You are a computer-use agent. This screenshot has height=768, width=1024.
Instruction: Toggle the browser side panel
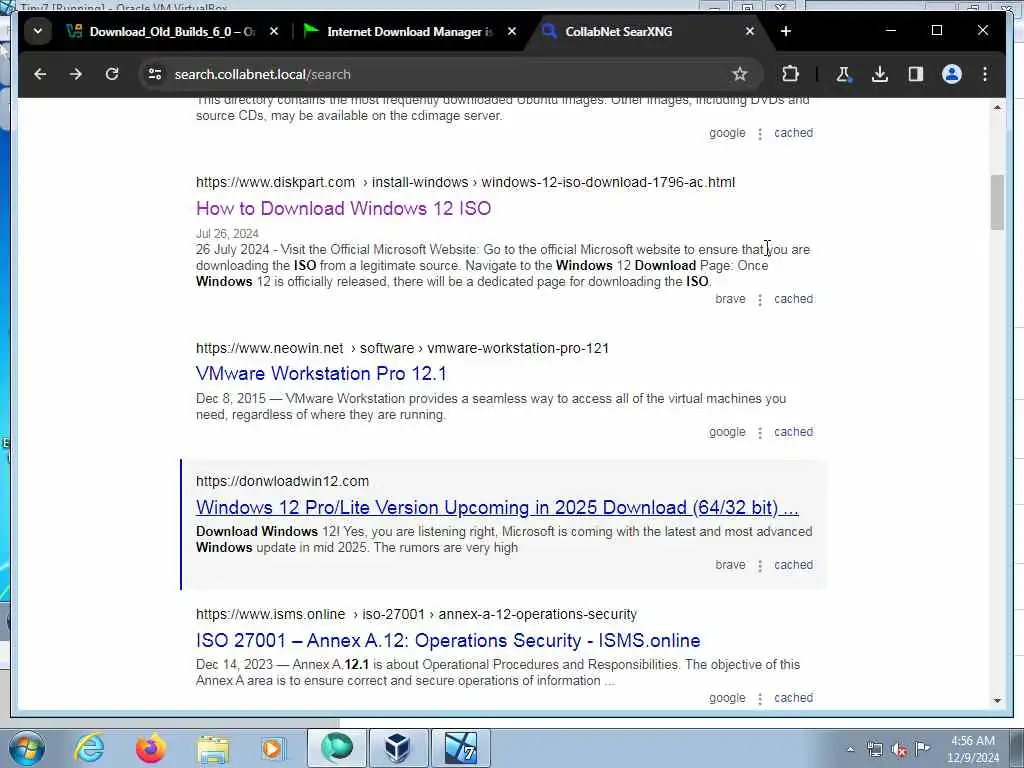click(x=916, y=74)
